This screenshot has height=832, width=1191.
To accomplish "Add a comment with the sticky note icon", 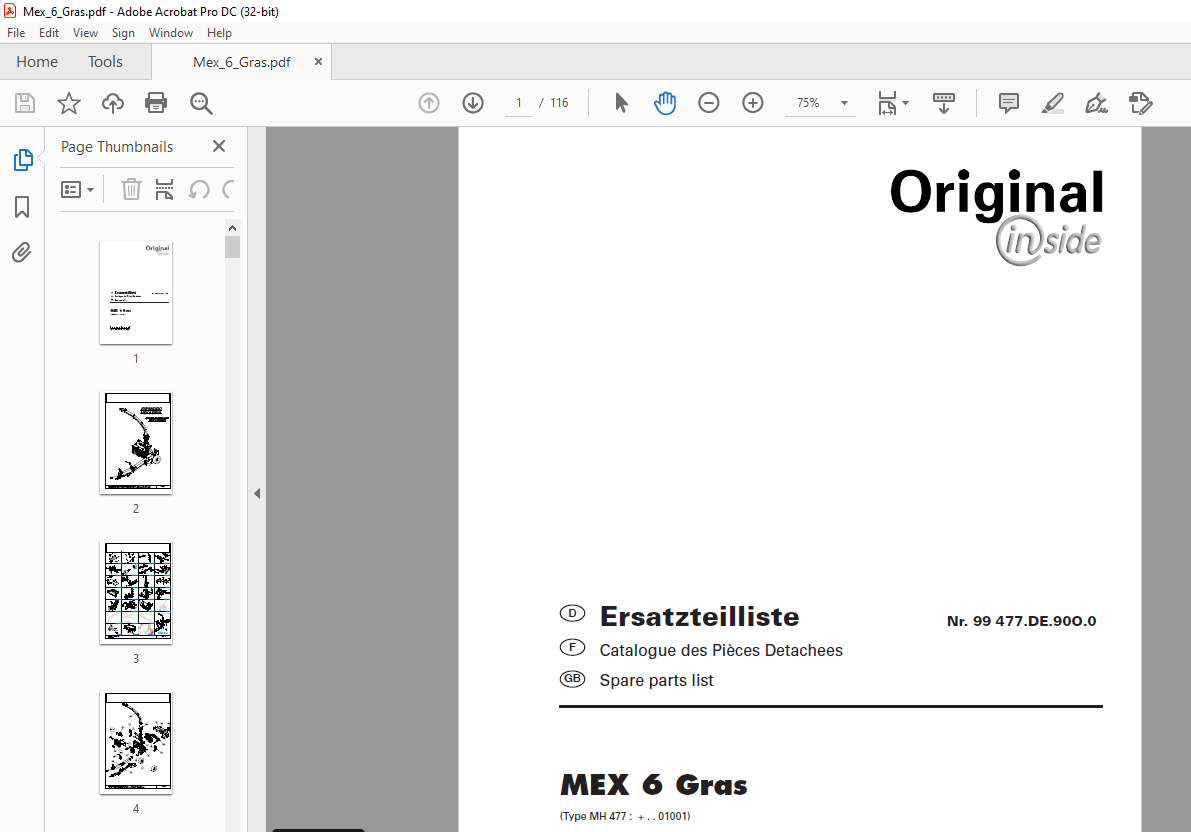I will [1009, 103].
